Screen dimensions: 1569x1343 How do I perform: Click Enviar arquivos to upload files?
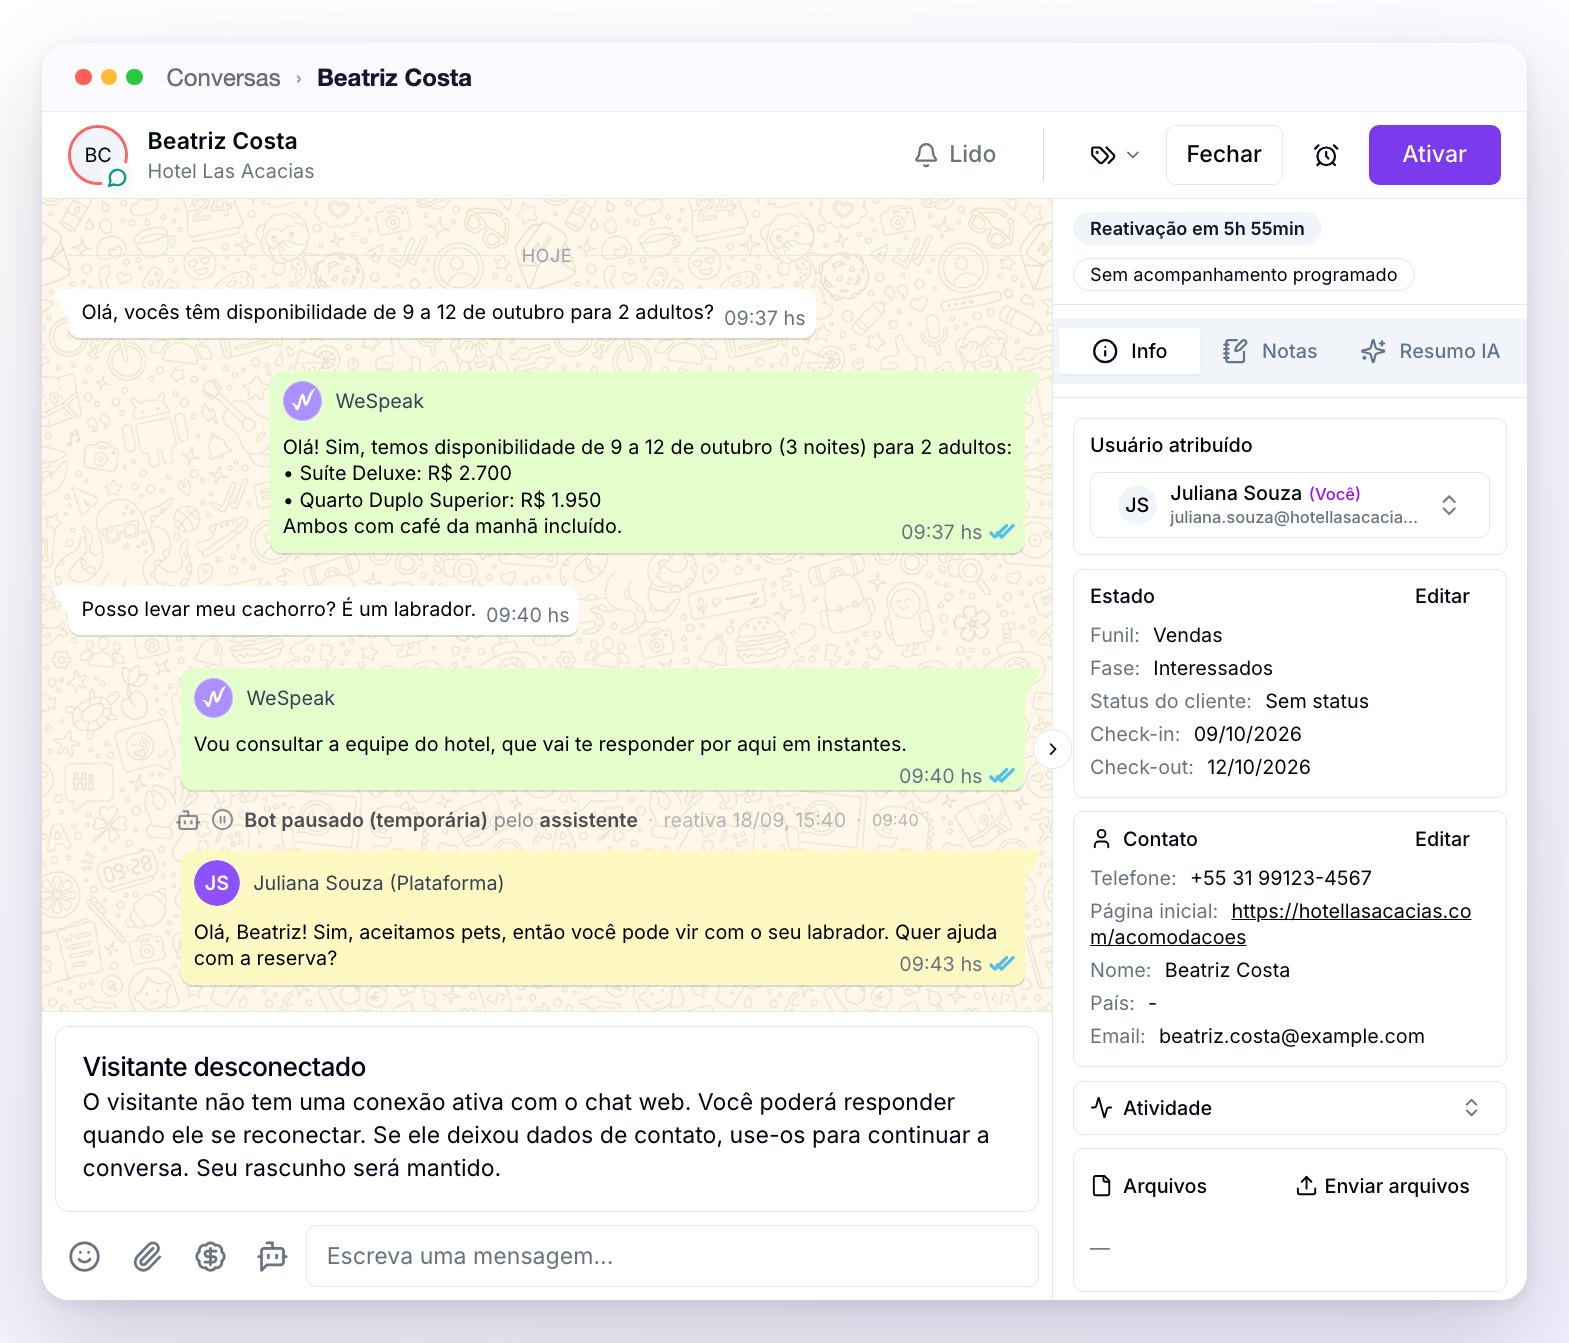click(1382, 1186)
